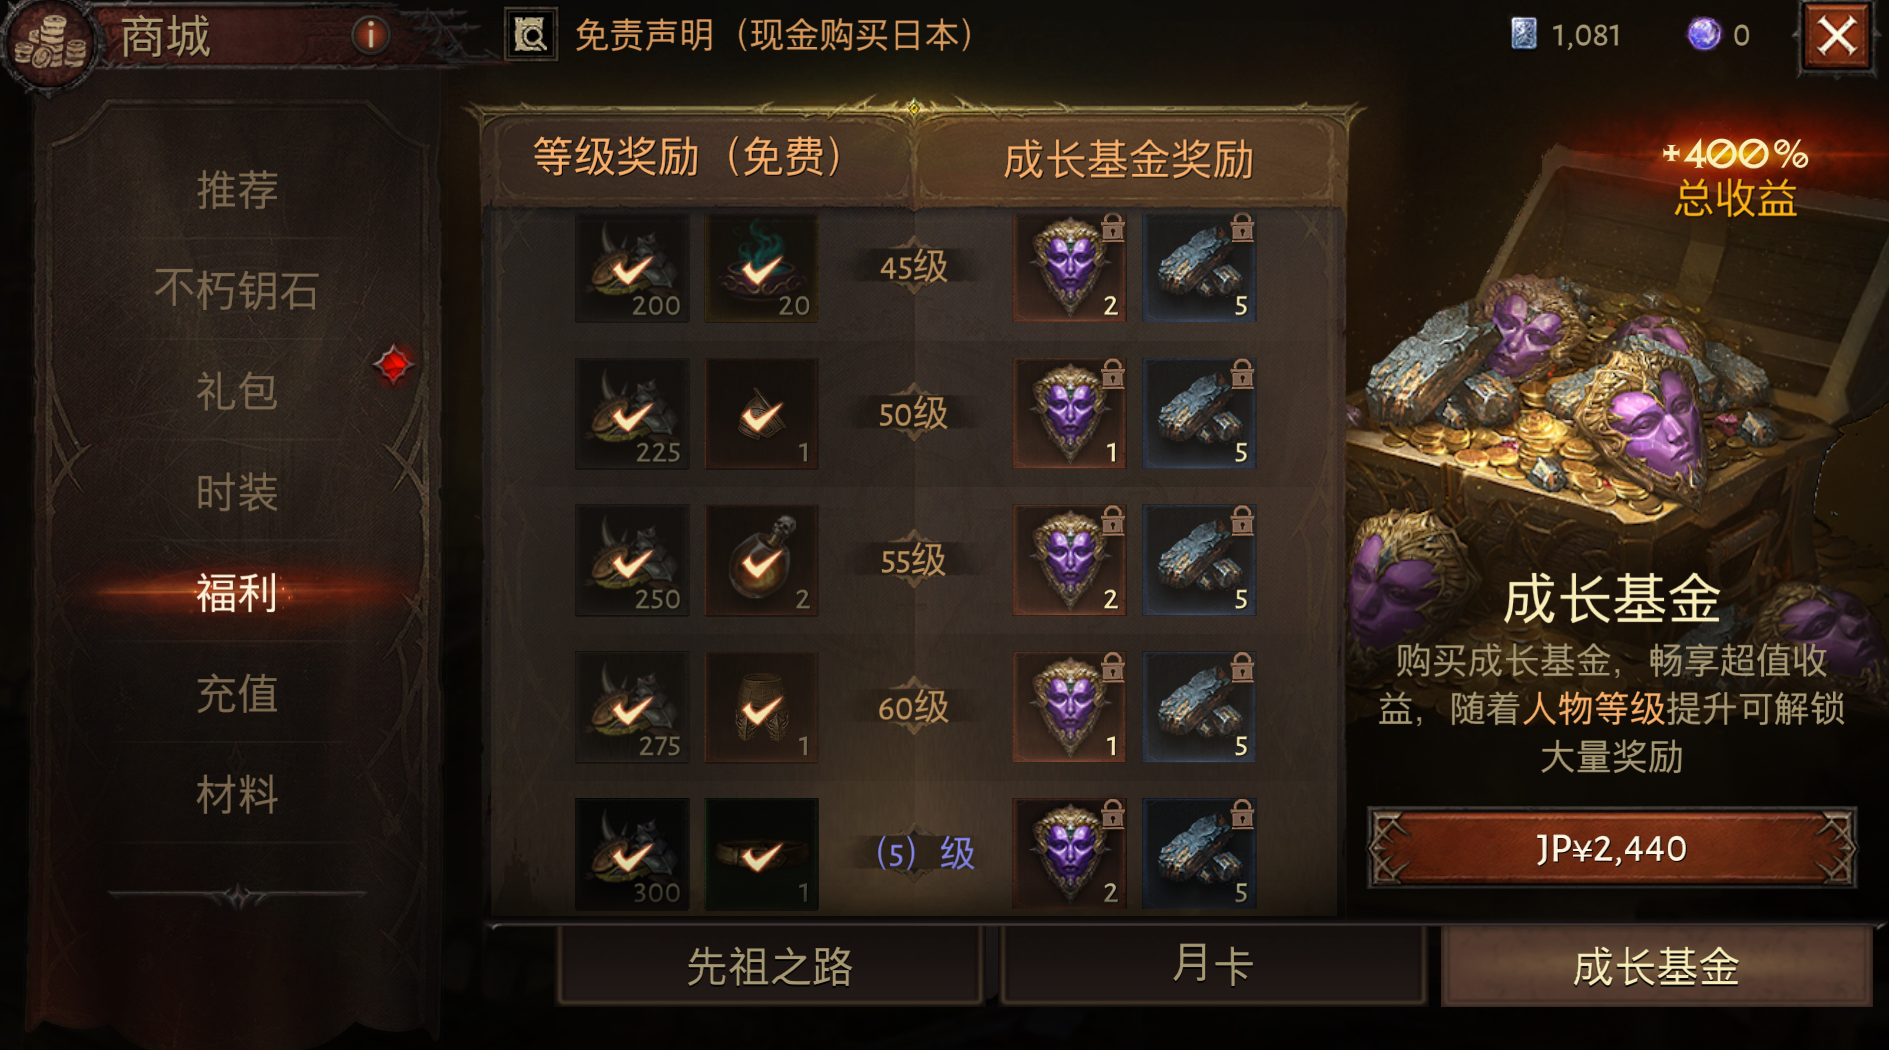The image size is (1889, 1050).
Task: Click the info icon beside 商城
Action: 370,36
